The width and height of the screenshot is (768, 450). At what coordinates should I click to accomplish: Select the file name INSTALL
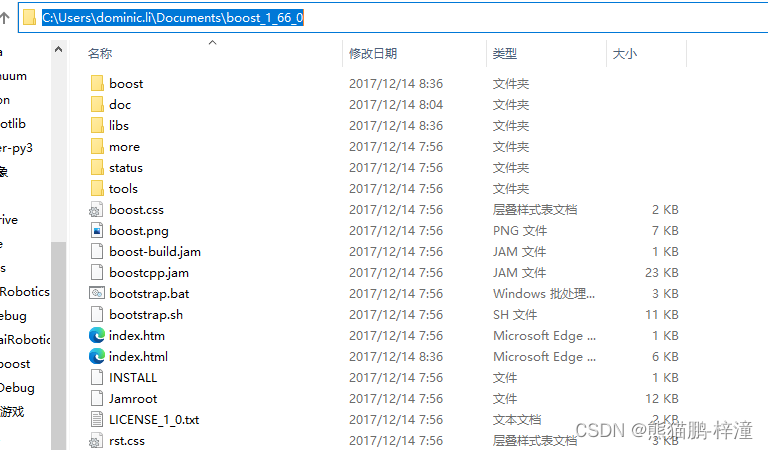[133, 378]
